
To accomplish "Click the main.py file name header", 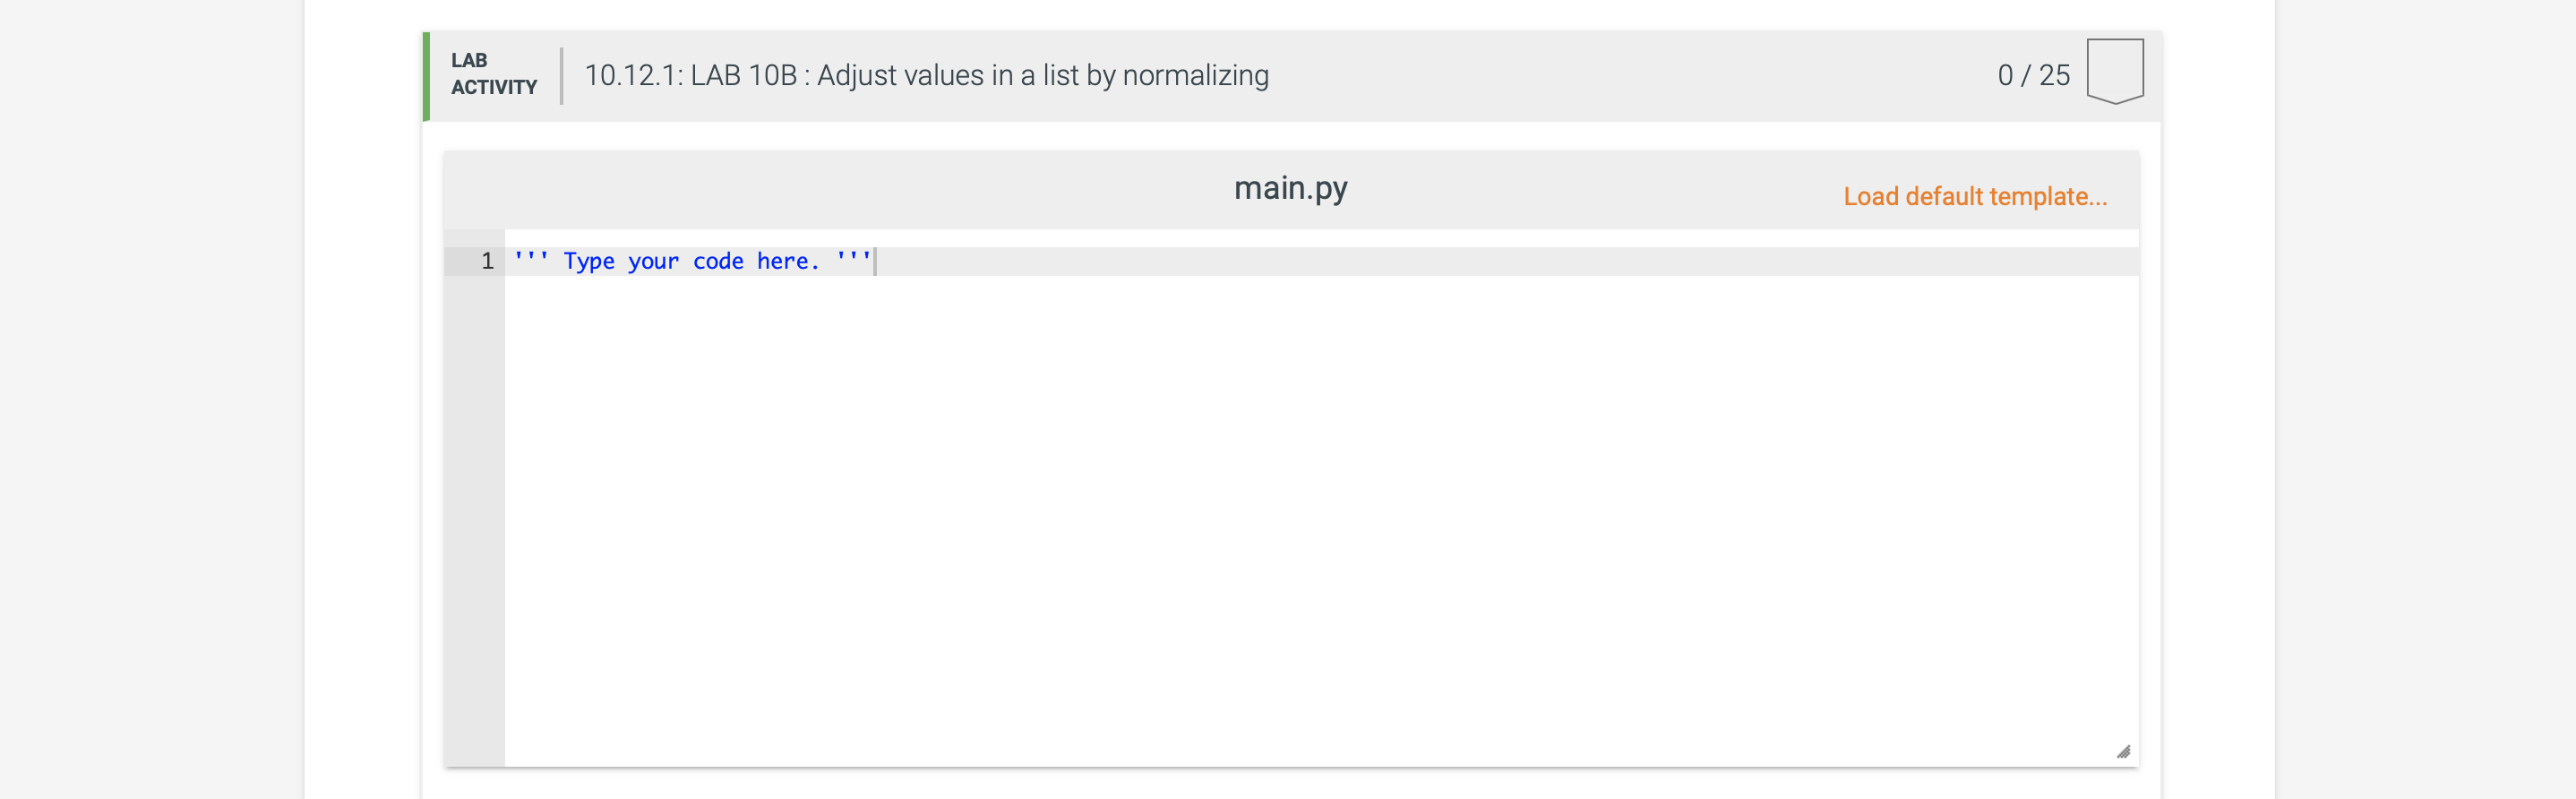I will pyautogui.click(x=1290, y=188).
